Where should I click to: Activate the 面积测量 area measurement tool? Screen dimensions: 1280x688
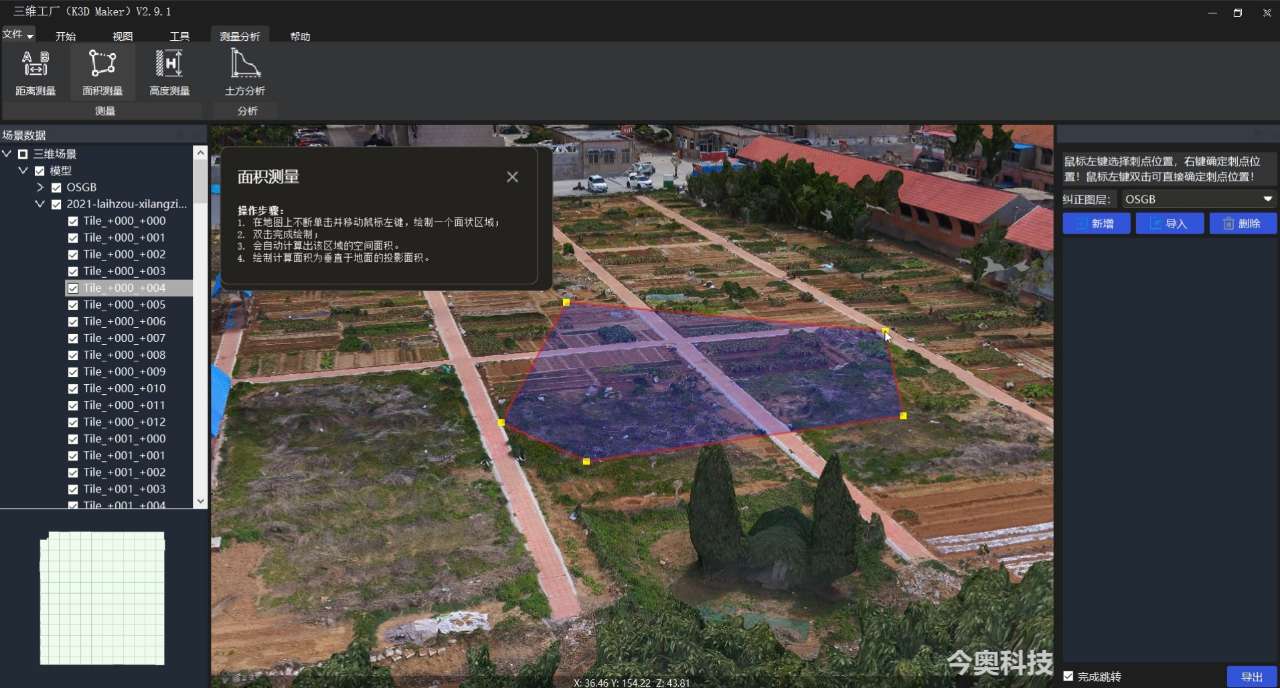pyautogui.click(x=102, y=70)
